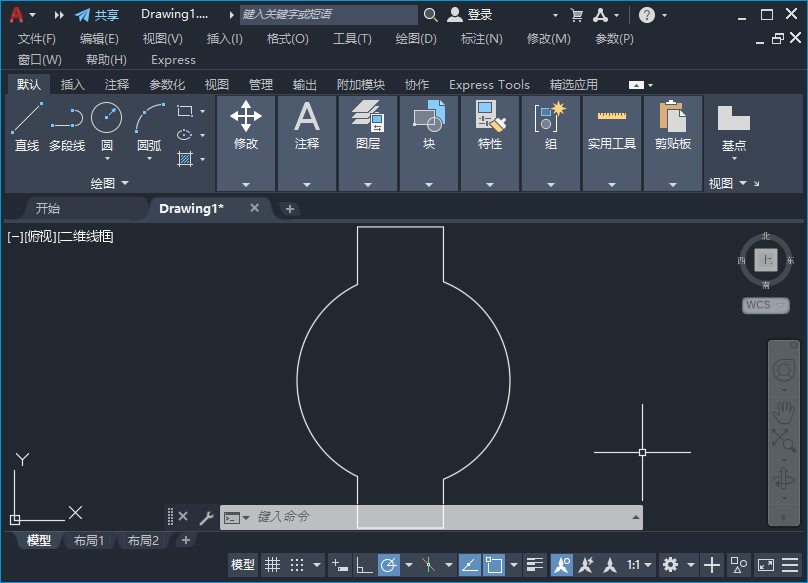The image size is (808, 583).
Task: Switch to the Insert (插入) ribbon tab
Action: (x=73, y=85)
